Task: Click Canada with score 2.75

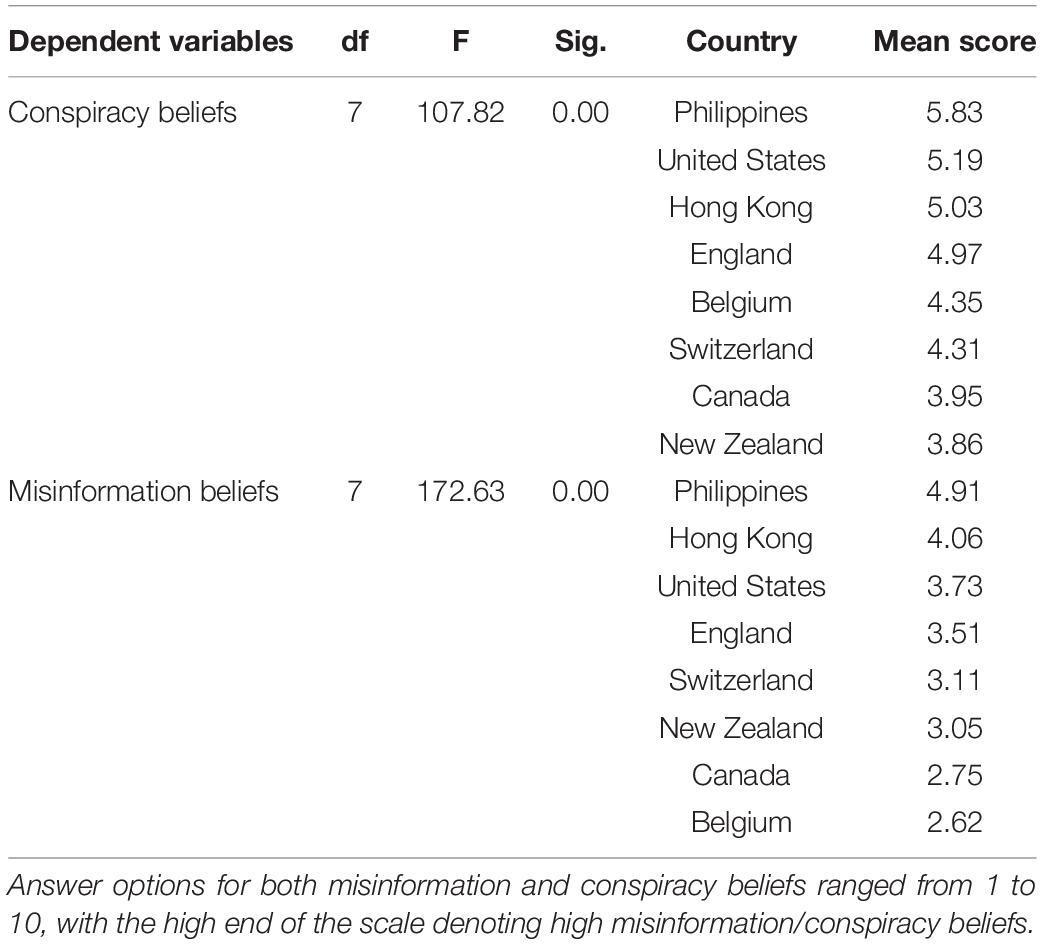Action: pos(741,775)
